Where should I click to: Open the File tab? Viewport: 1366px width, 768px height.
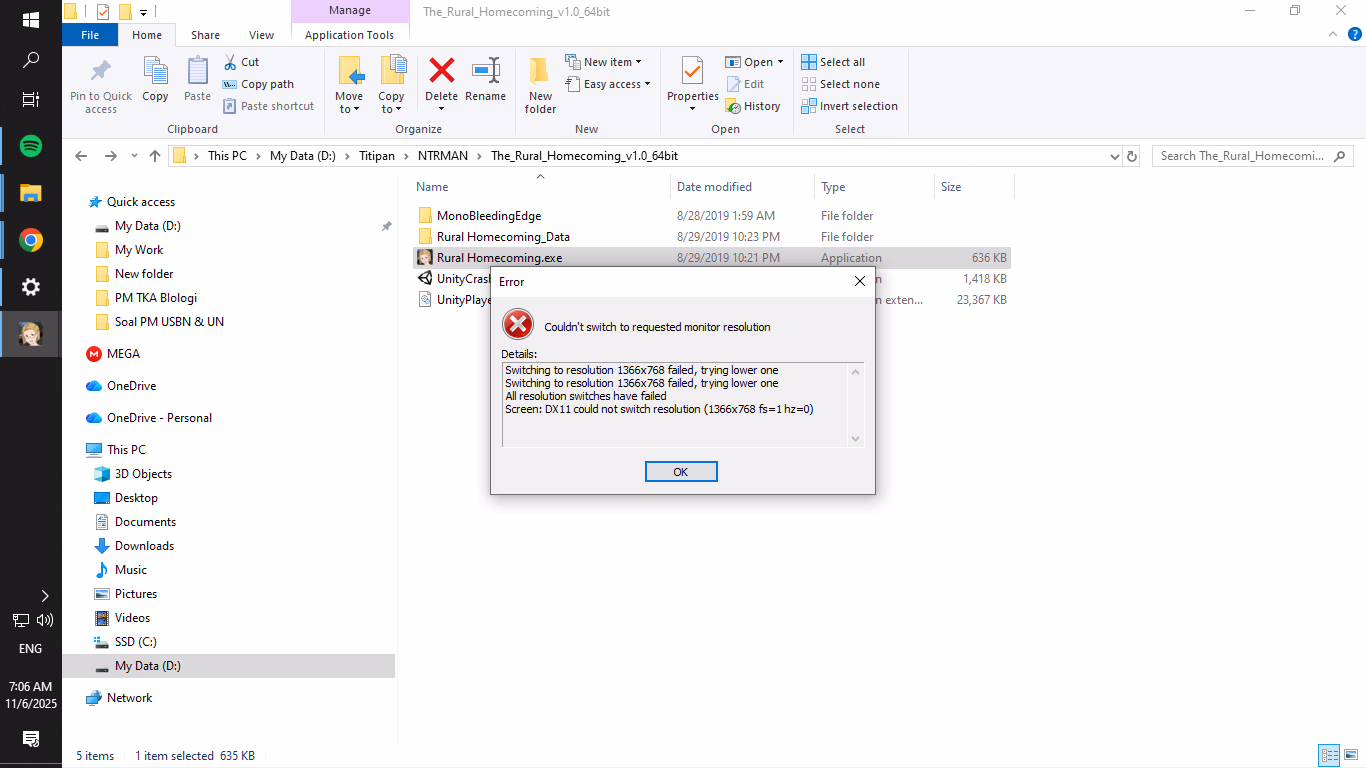90,35
